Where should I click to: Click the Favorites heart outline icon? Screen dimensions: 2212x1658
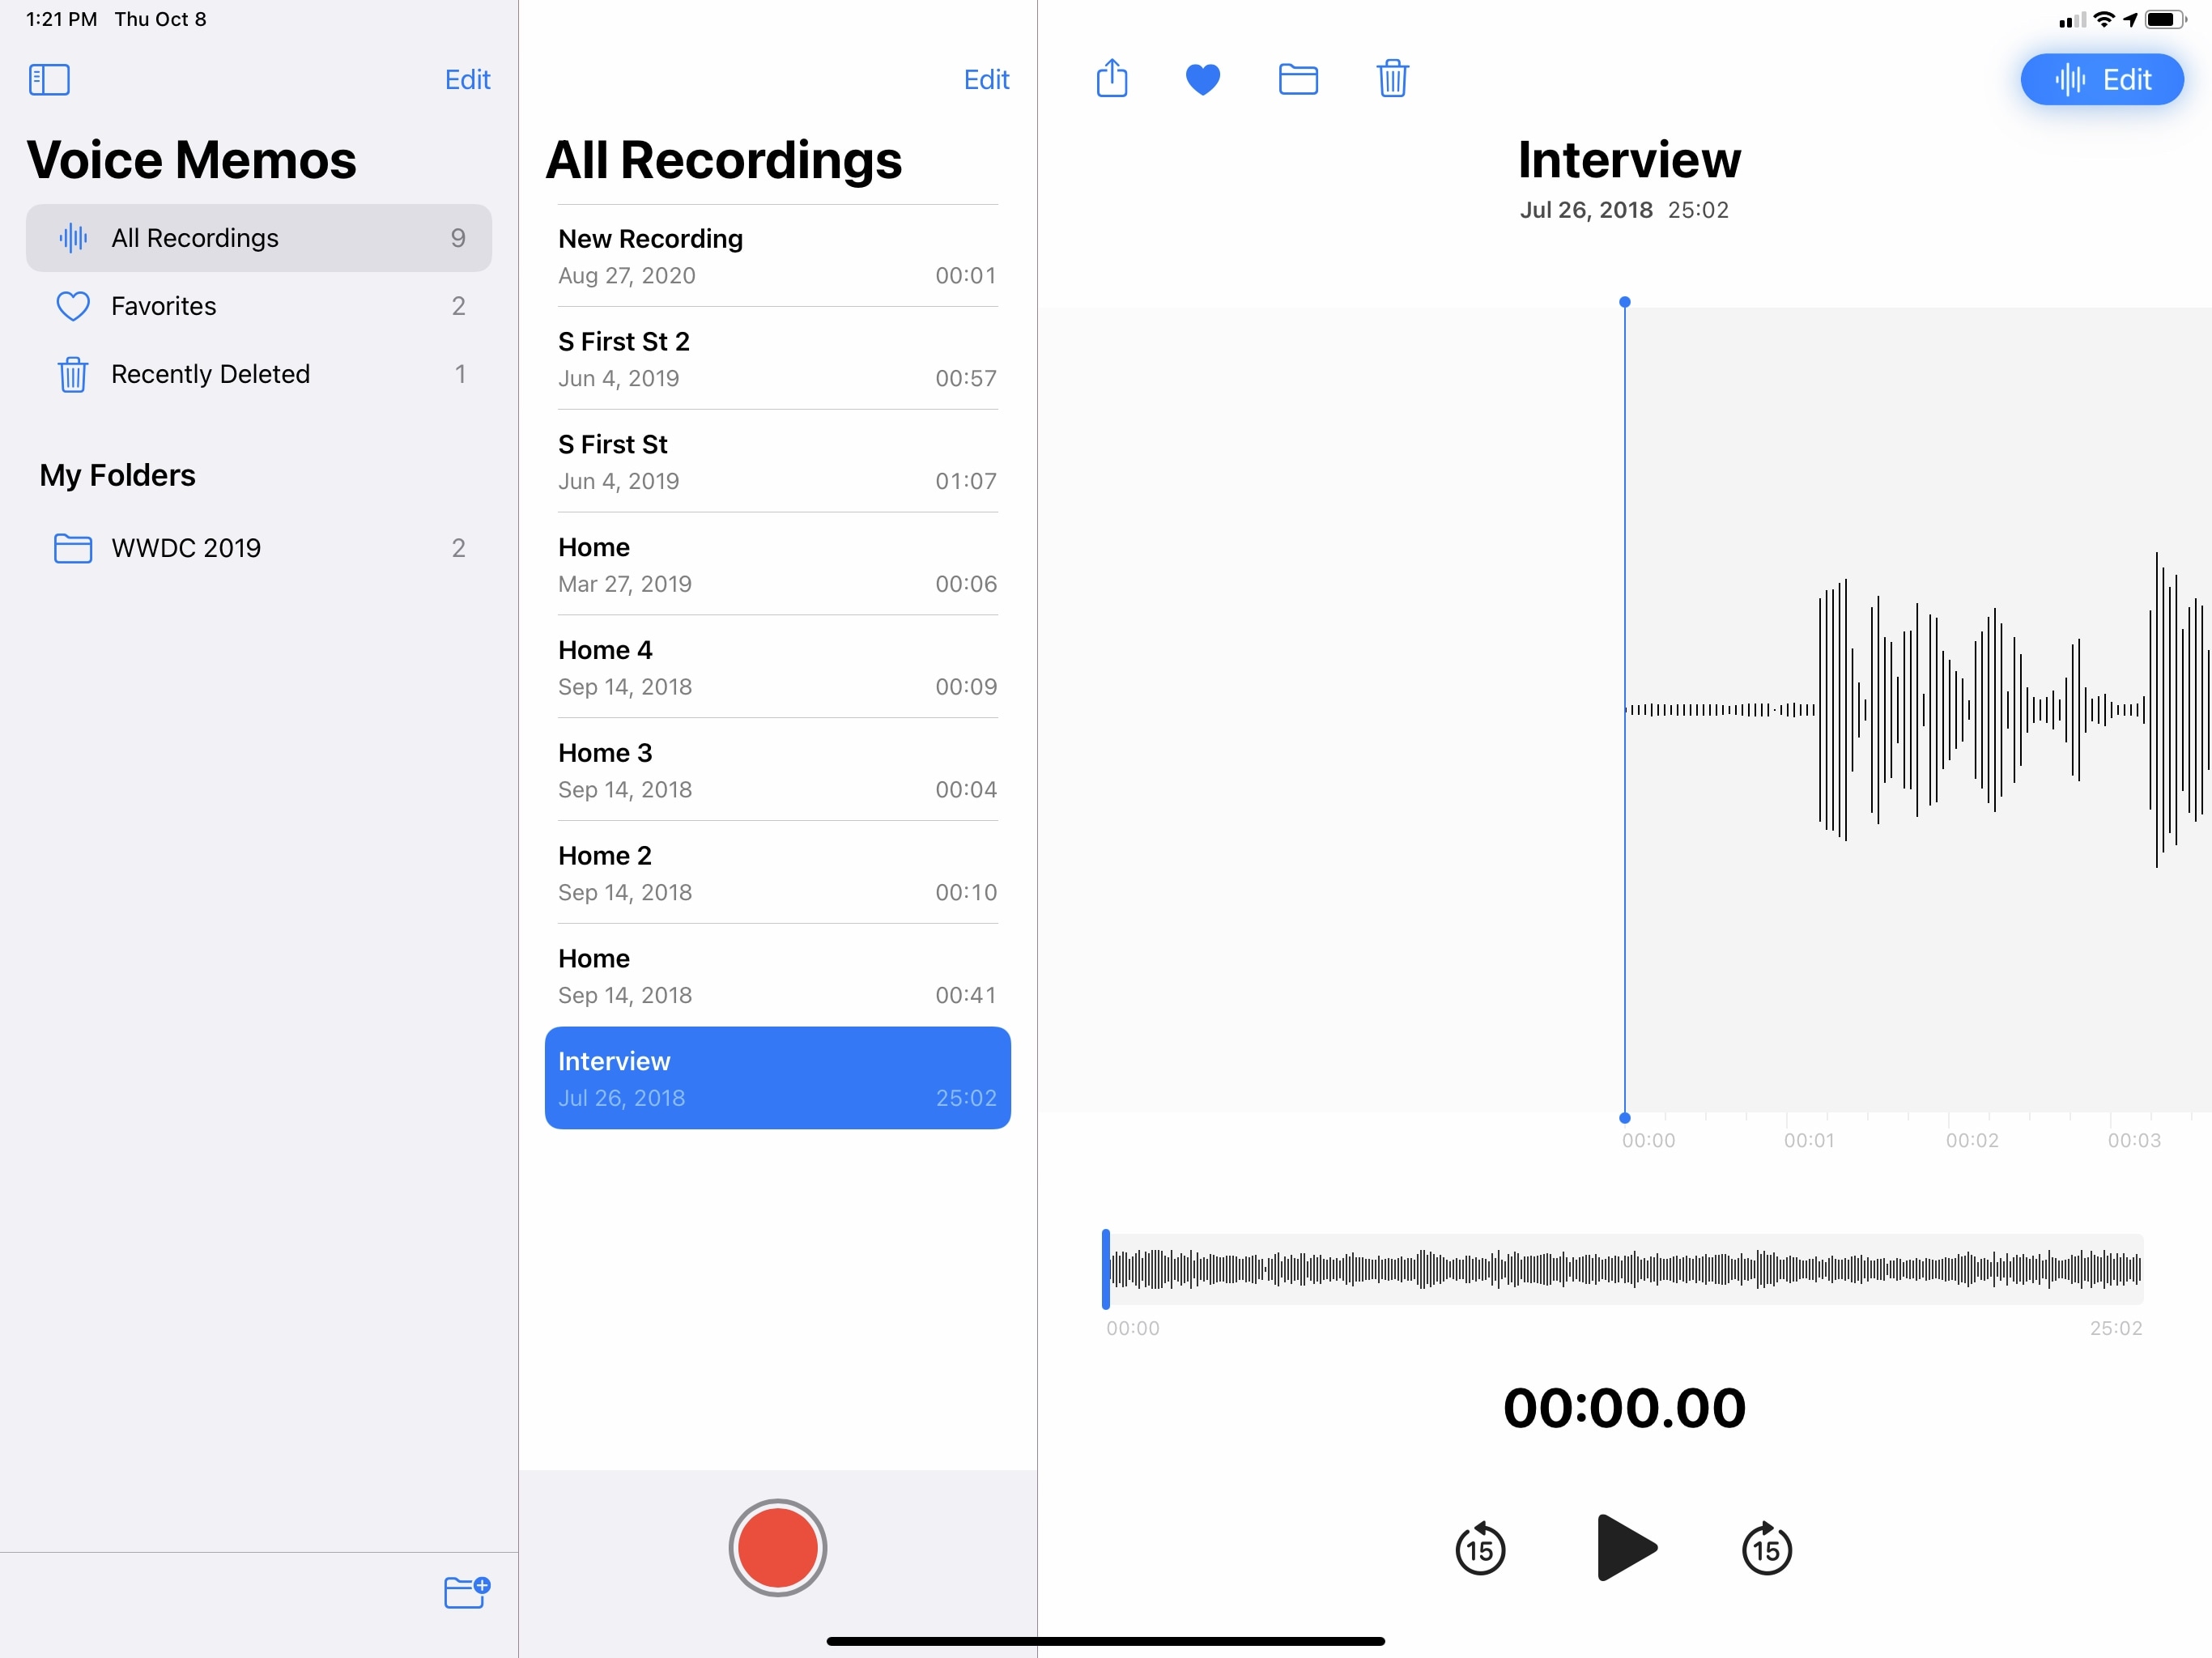click(73, 306)
